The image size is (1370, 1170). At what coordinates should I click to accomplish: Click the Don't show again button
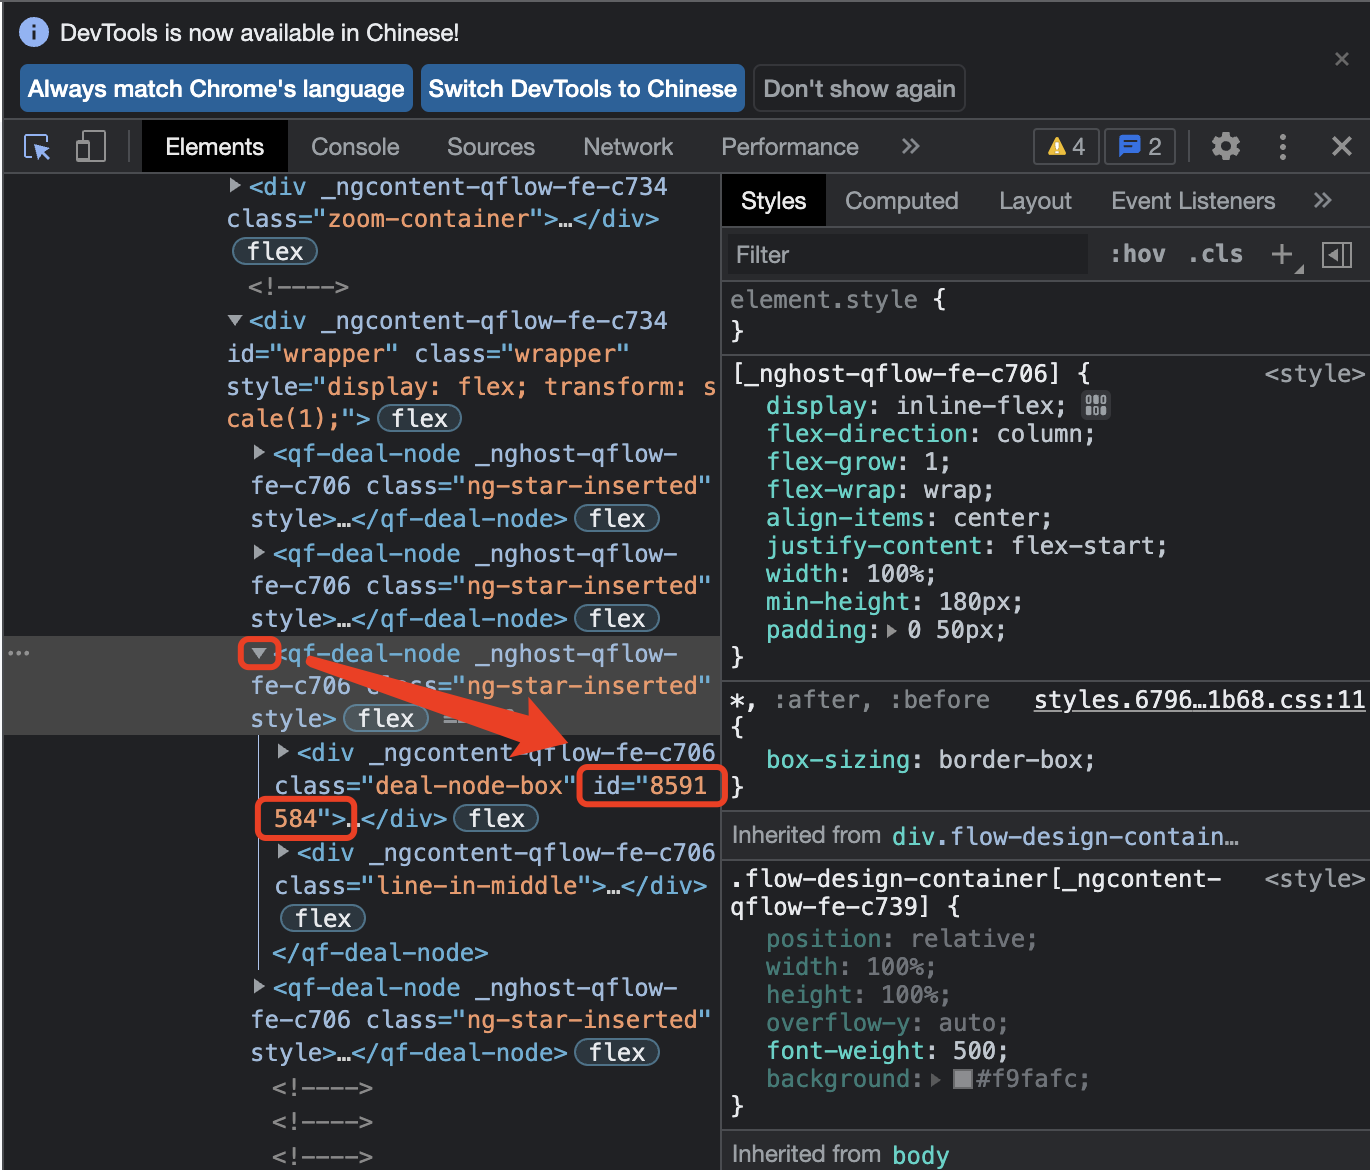tap(859, 89)
